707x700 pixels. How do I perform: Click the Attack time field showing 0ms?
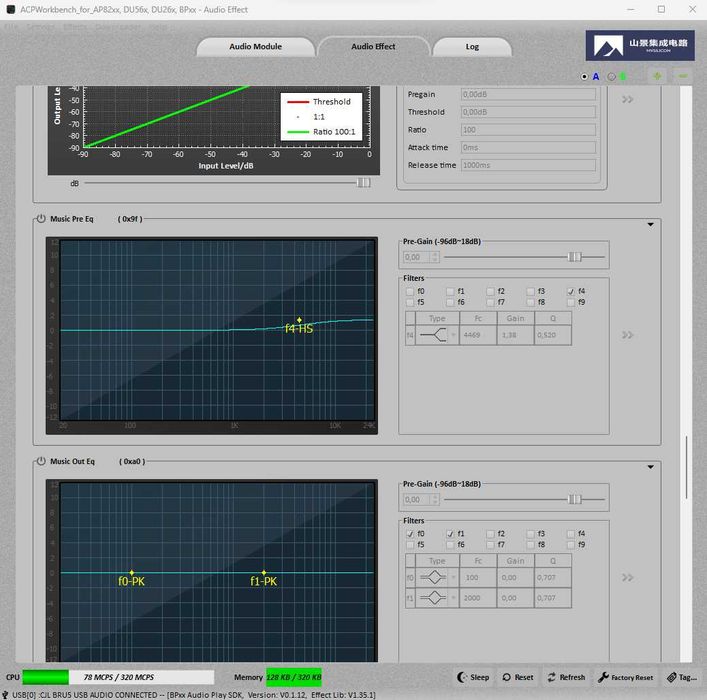click(528, 147)
